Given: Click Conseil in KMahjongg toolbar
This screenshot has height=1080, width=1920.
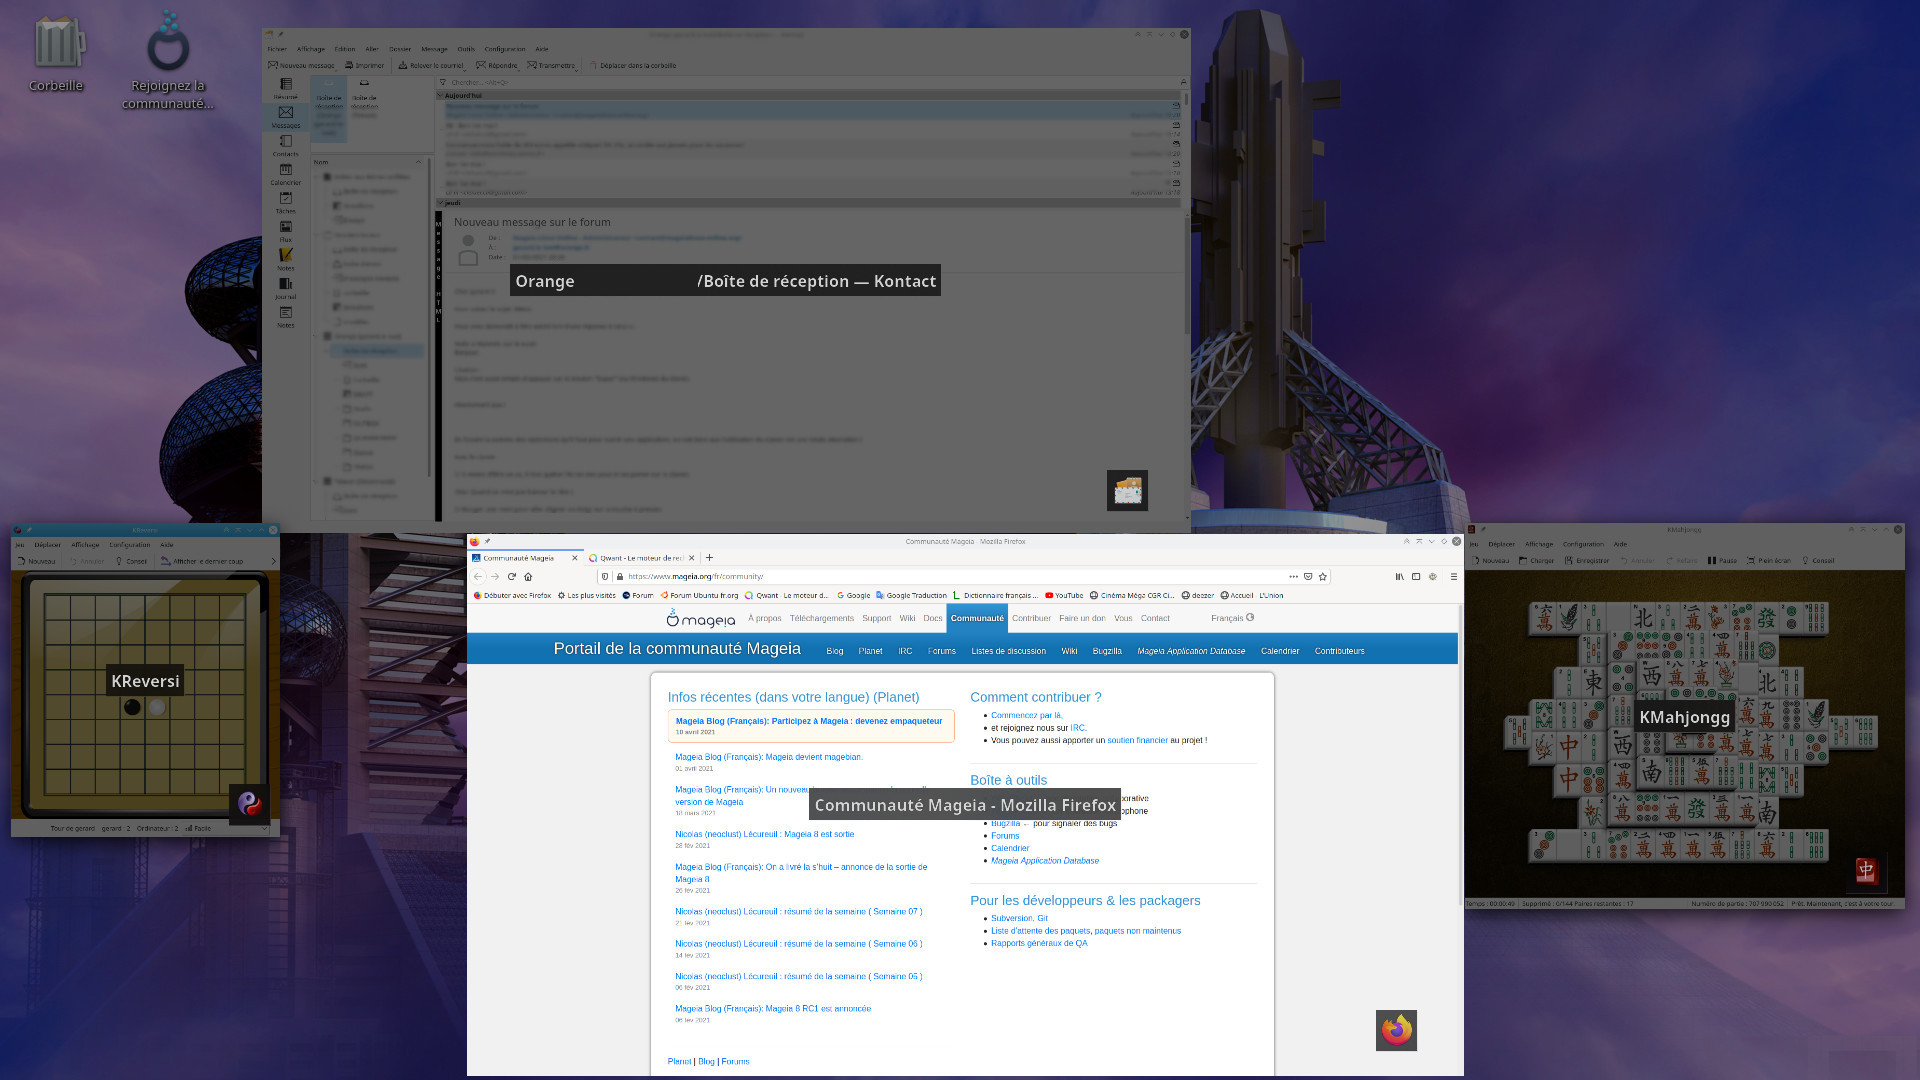Looking at the screenshot, I should pyautogui.click(x=1818, y=561).
